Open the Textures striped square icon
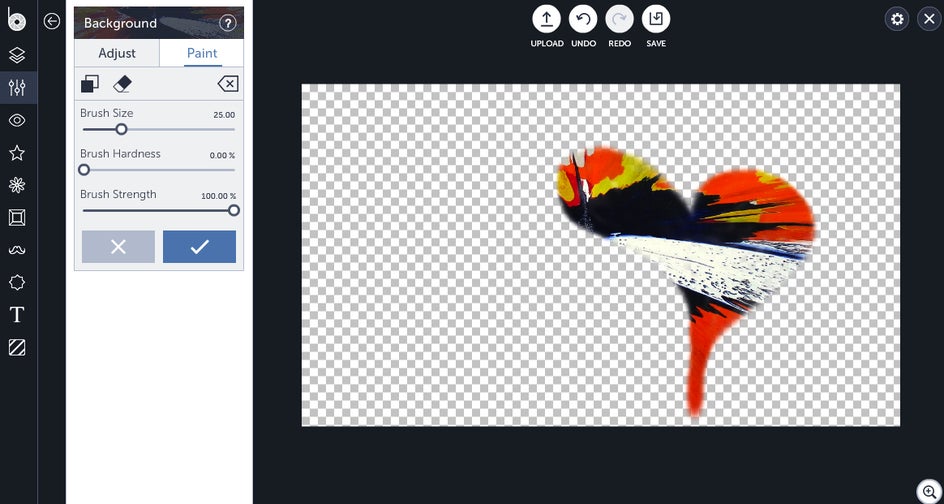The image size is (944, 504). (x=17, y=347)
